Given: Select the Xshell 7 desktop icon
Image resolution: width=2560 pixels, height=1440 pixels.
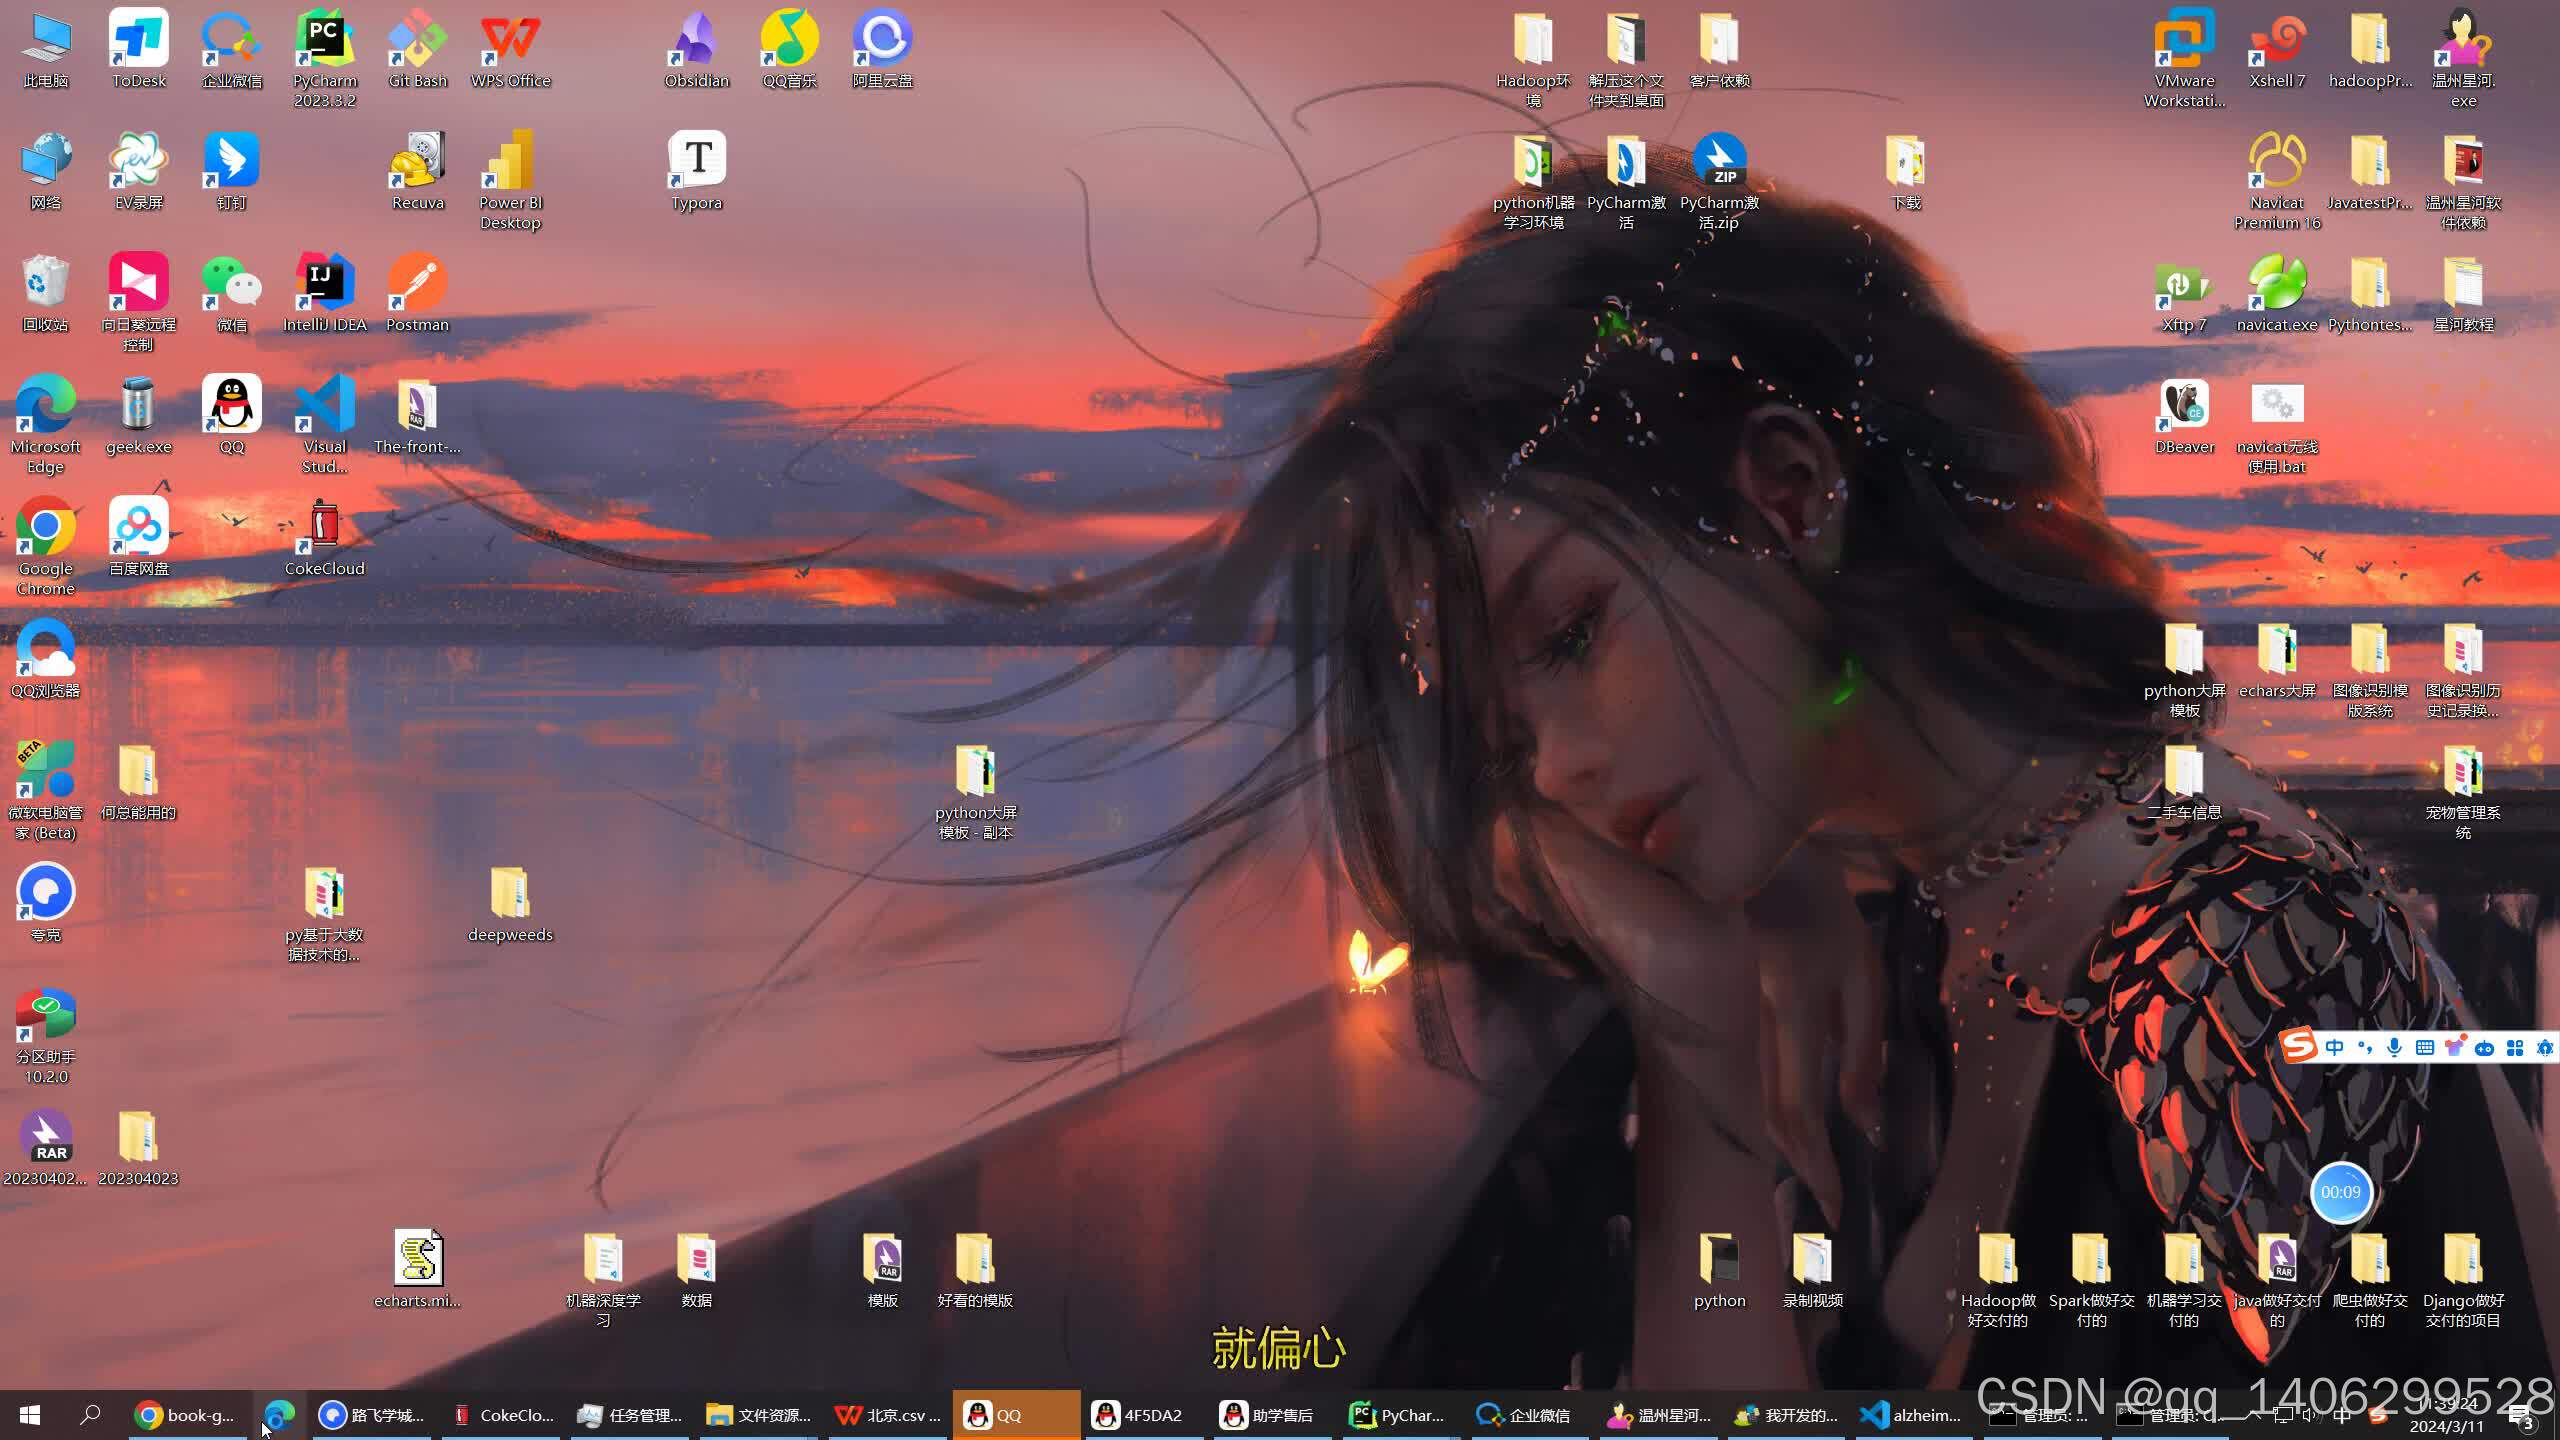Looking at the screenshot, I should pos(2278,50).
